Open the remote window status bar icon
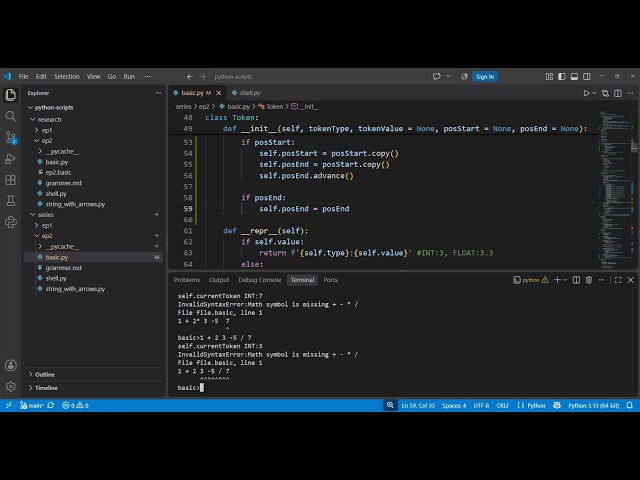Screen dimensions: 640x480 coord(9,405)
